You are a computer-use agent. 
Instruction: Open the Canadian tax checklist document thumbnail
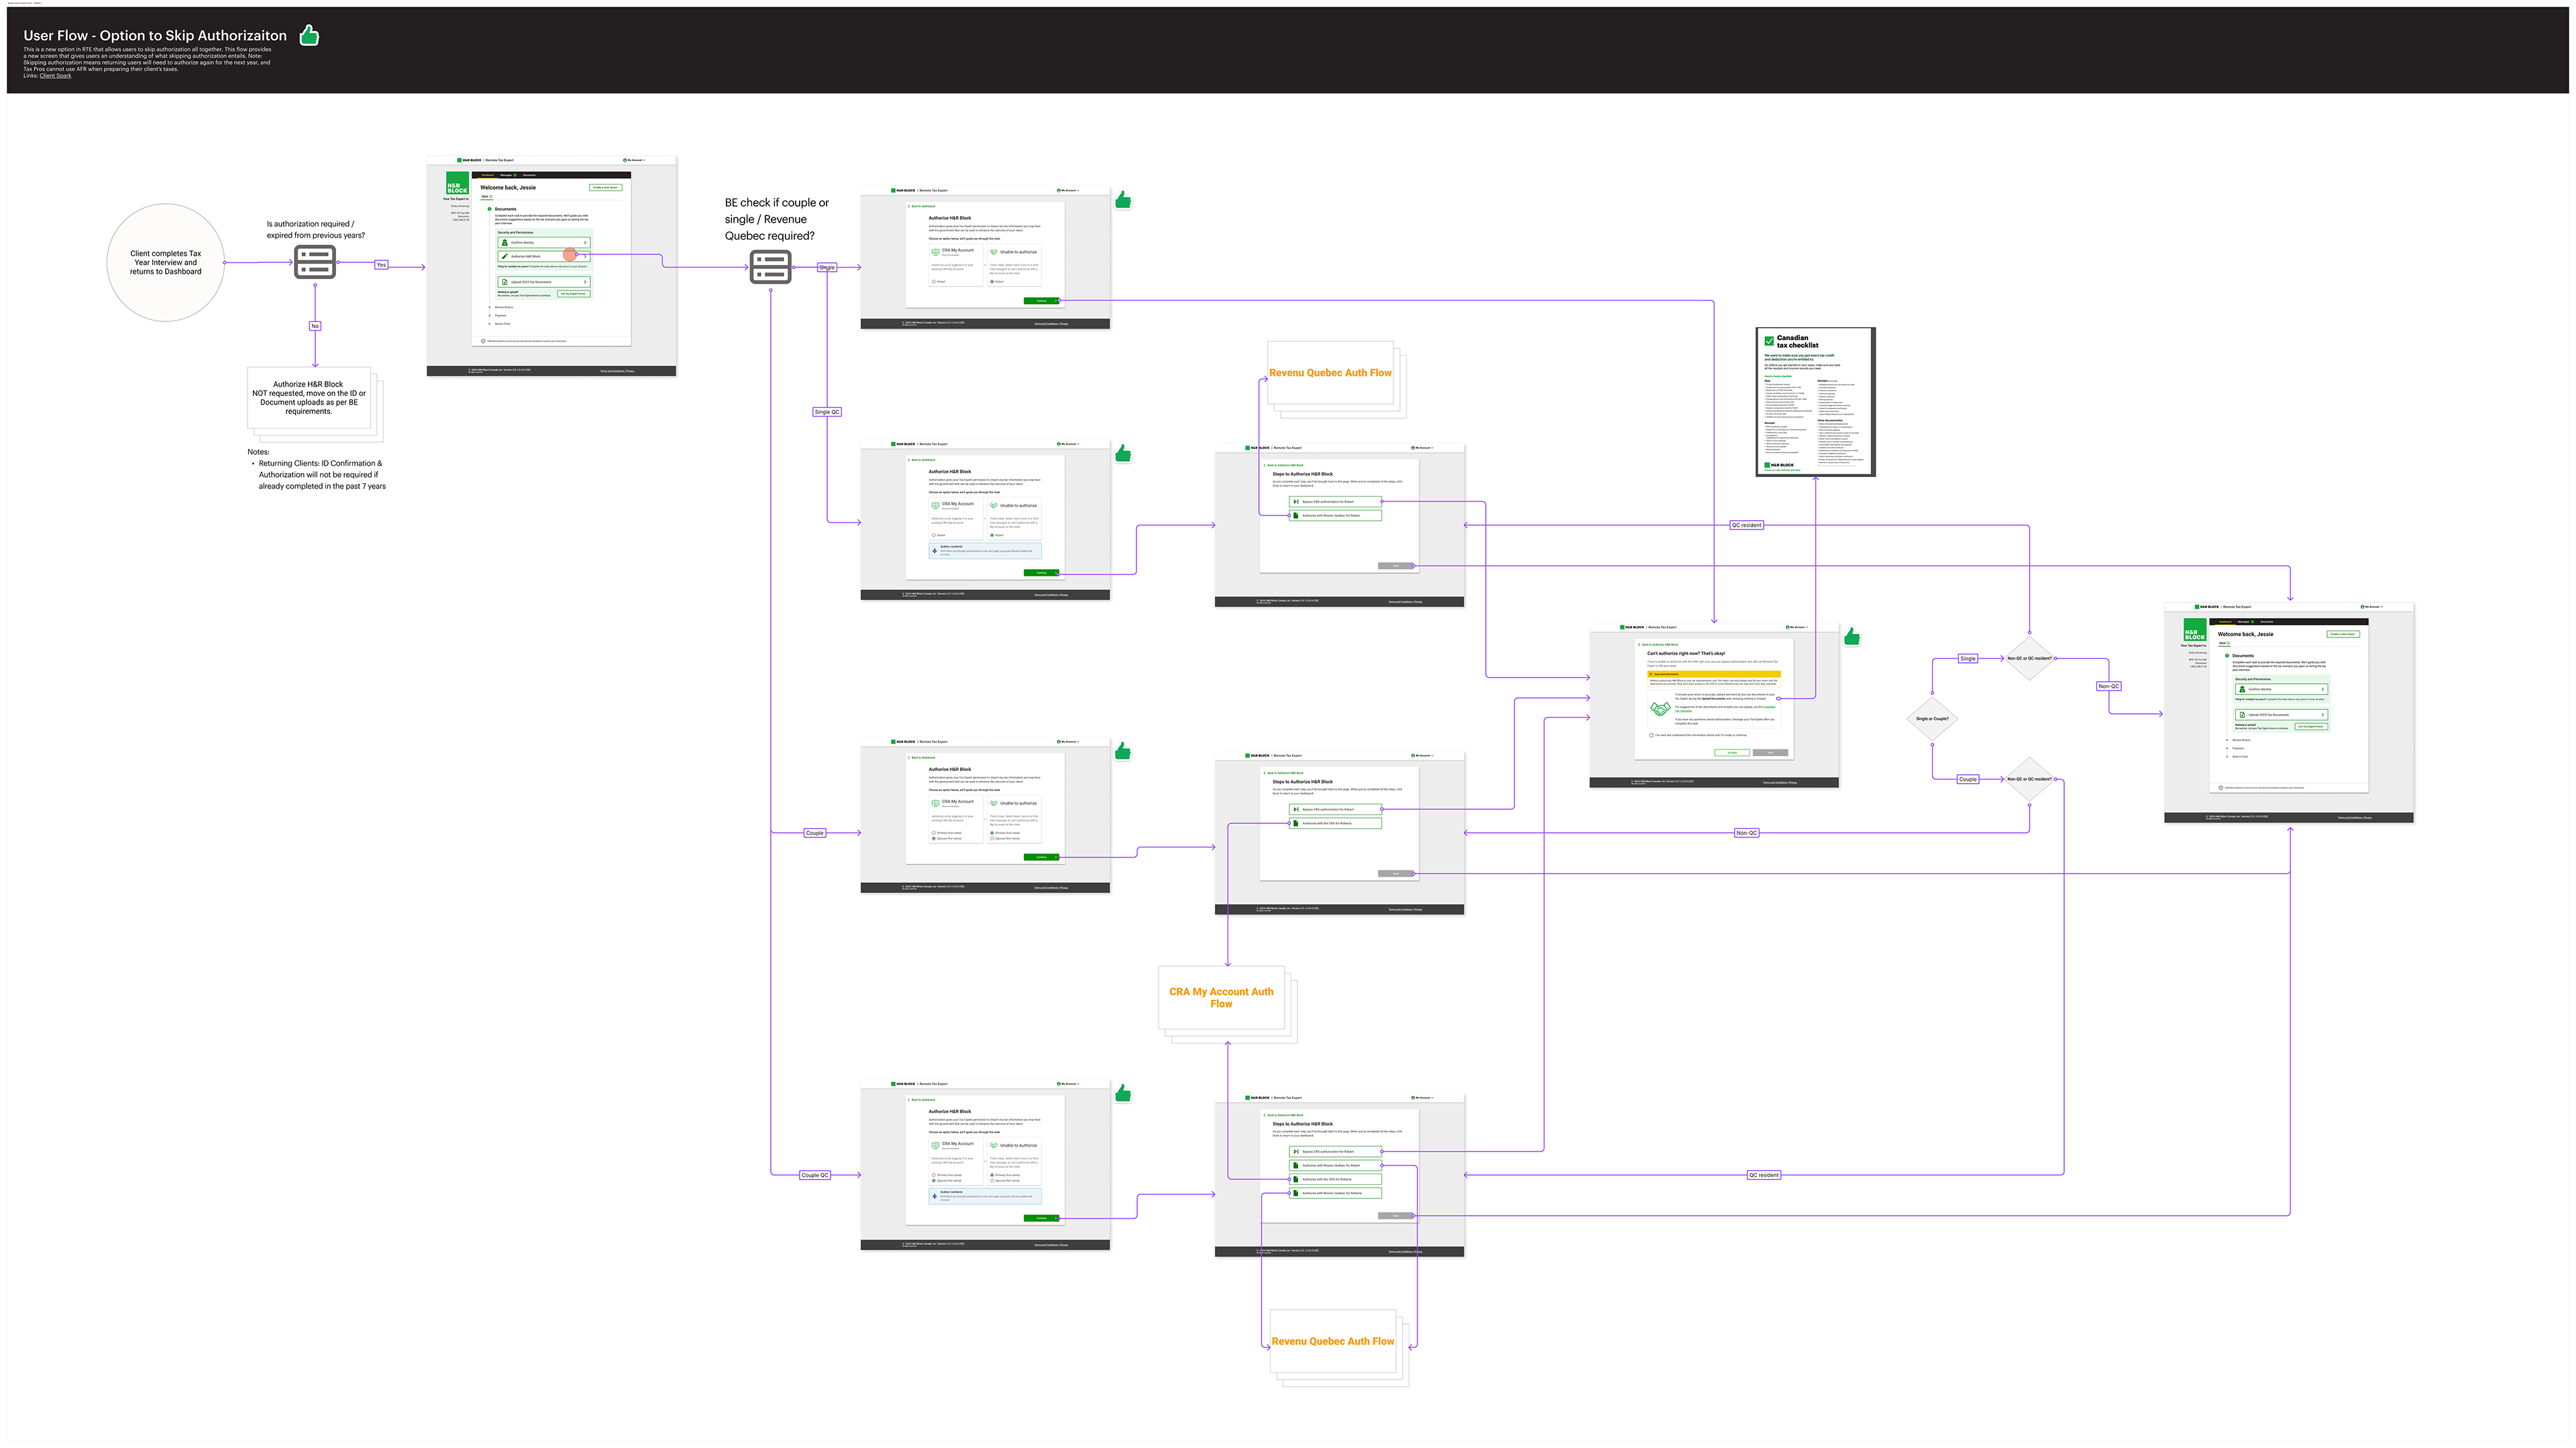(x=1815, y=402)
